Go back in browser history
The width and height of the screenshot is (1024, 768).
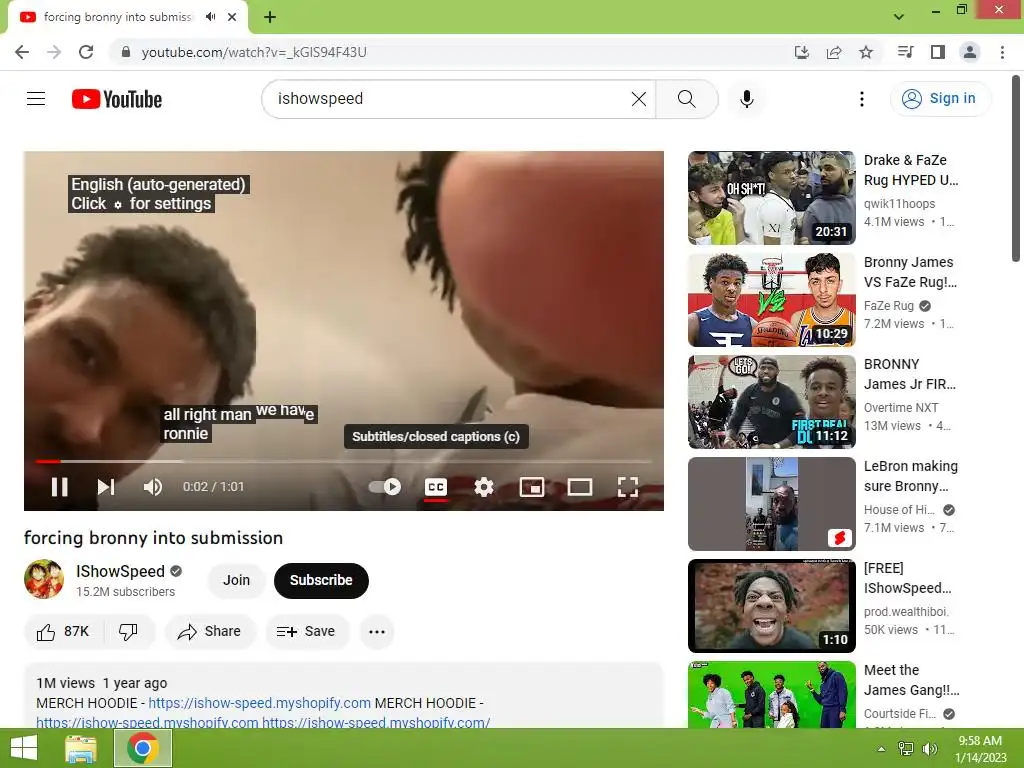pyautogui.click(x=22, y=52)
